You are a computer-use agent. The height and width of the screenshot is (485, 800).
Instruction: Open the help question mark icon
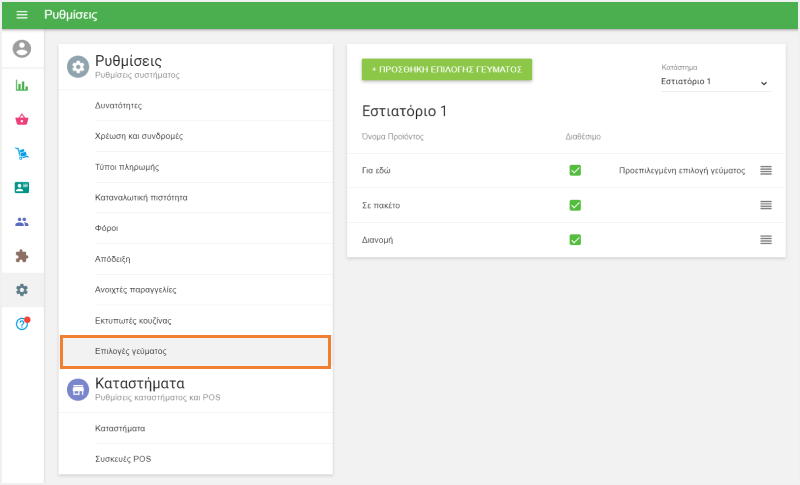click(22, 324)
